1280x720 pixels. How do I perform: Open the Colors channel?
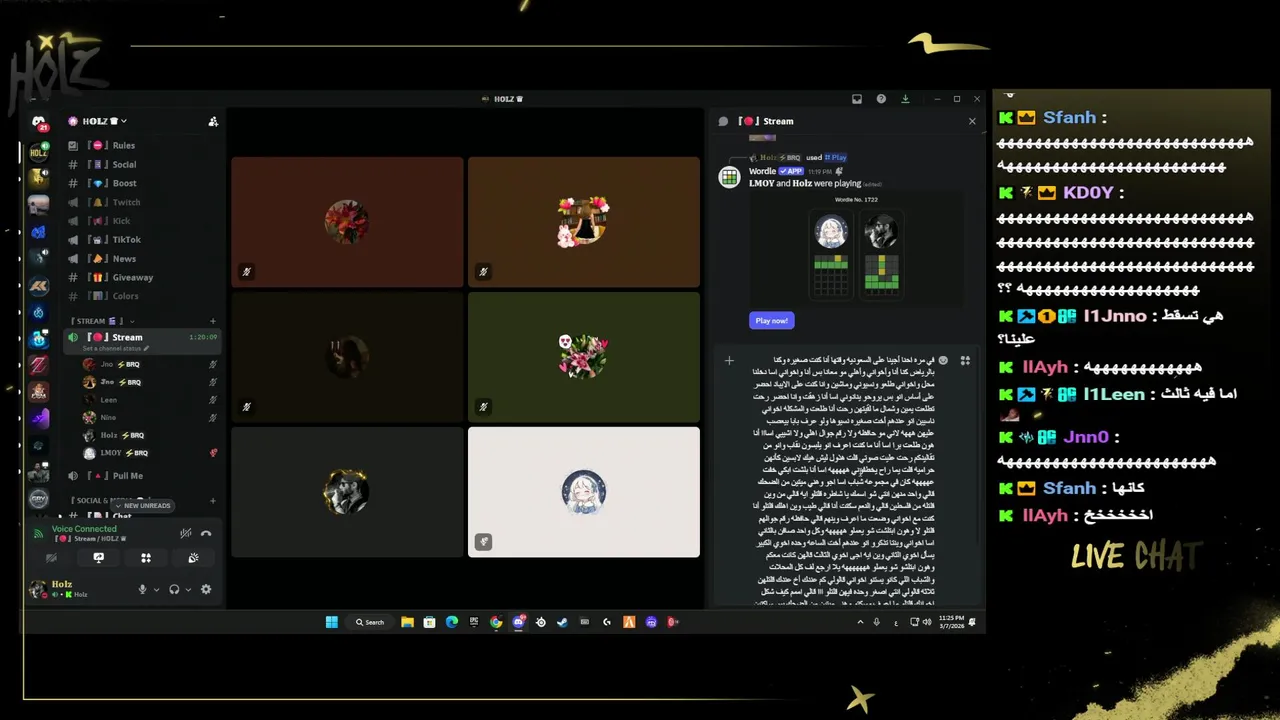pyautogui.click(x=142, y=296)
